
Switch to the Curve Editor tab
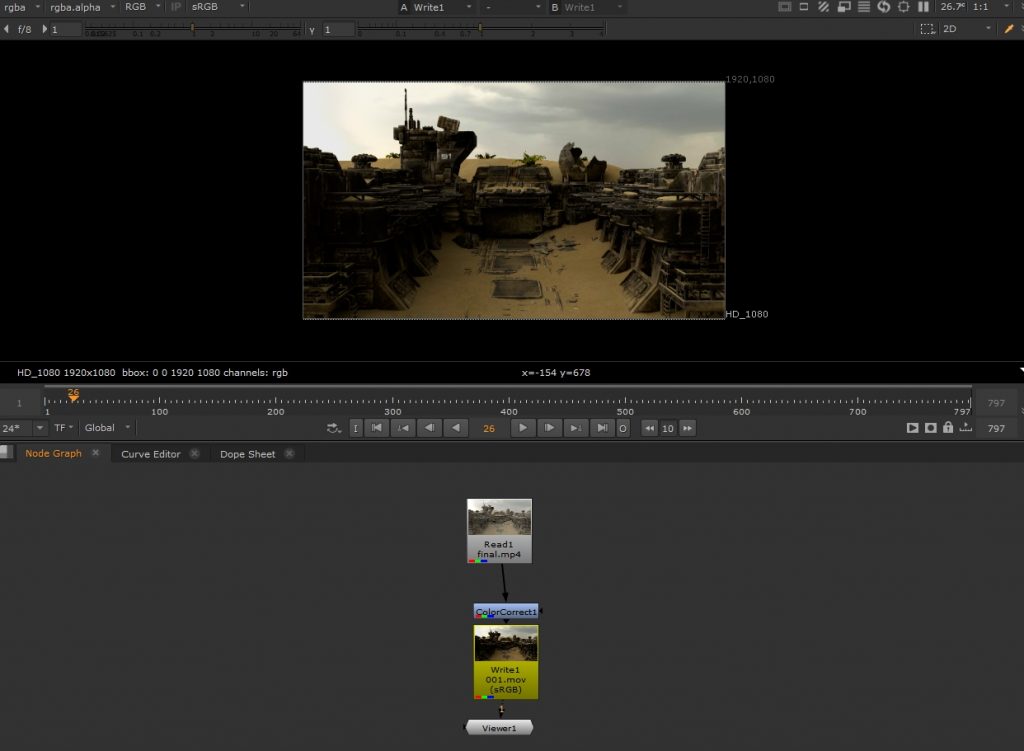click(151, 454)
